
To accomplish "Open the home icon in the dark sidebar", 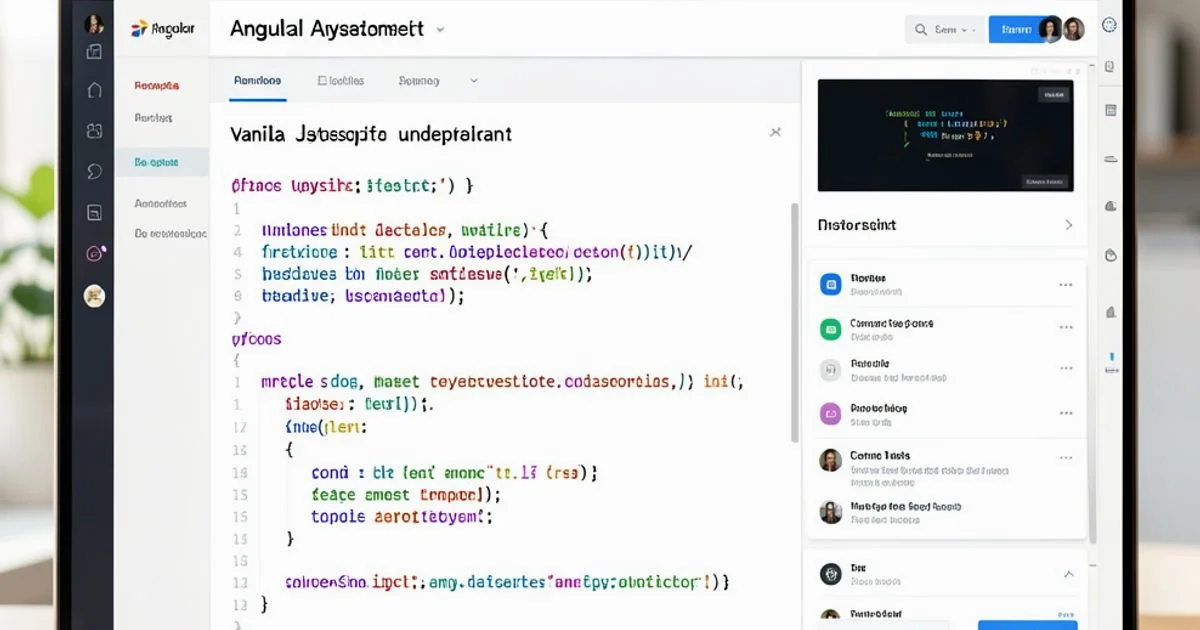I will [94, 88].
